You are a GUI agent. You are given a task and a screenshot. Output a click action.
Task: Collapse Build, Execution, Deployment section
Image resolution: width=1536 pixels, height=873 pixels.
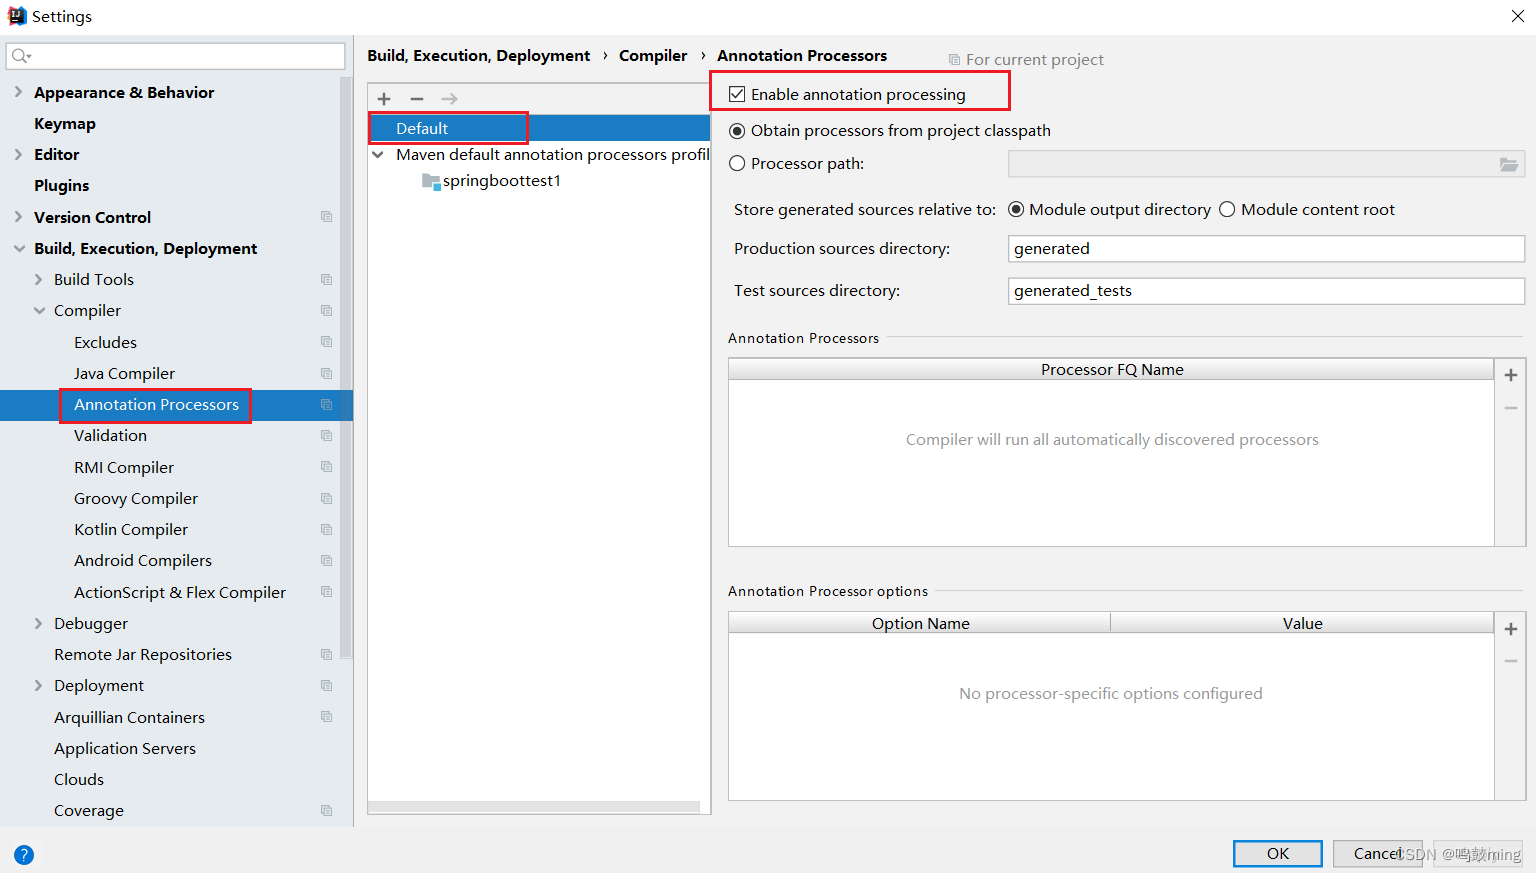click(19, 249)
